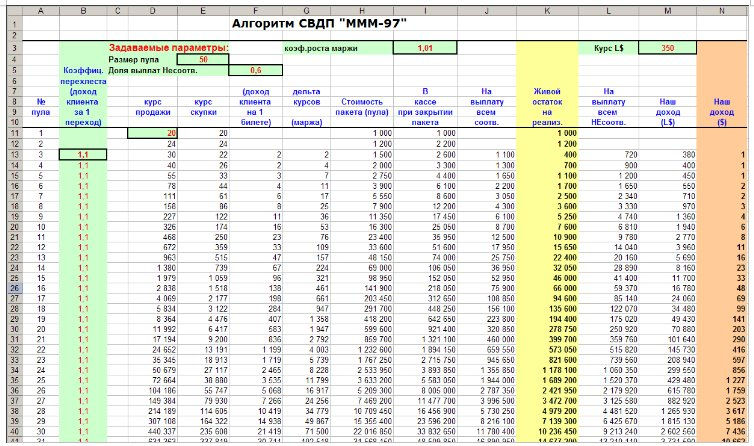Click the red 'Задаваемые параметры:' label
This screenshot has width=754, height=446.
tap(168, 48)
